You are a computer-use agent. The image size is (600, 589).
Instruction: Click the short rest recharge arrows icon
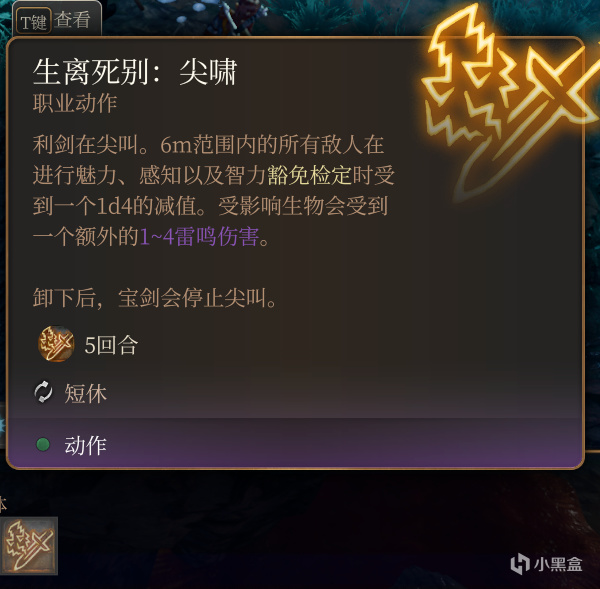click(x=43, y=392)
